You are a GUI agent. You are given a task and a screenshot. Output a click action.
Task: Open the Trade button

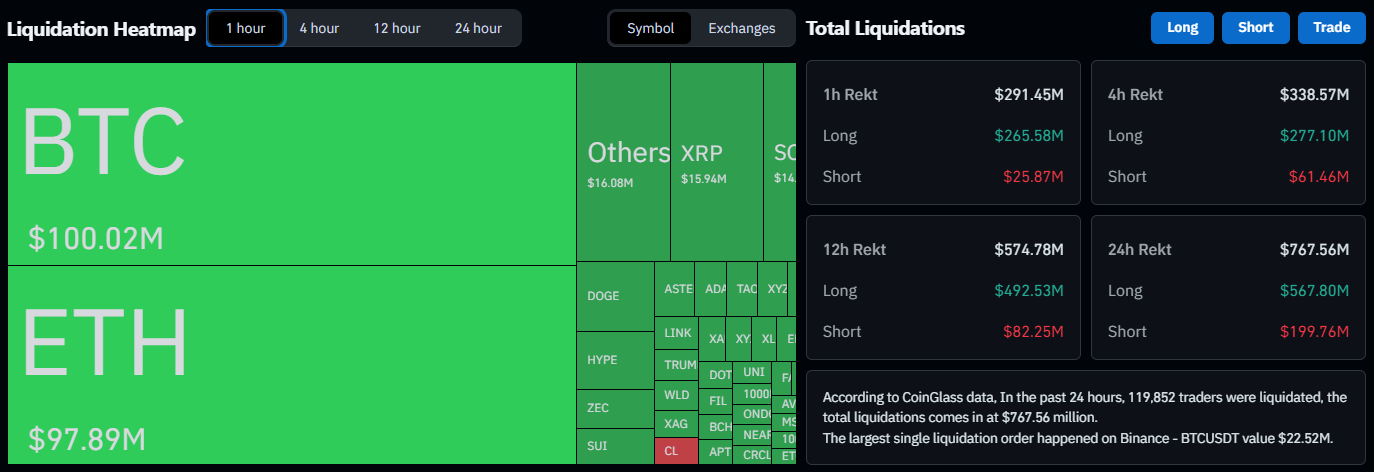point(1332,28)
